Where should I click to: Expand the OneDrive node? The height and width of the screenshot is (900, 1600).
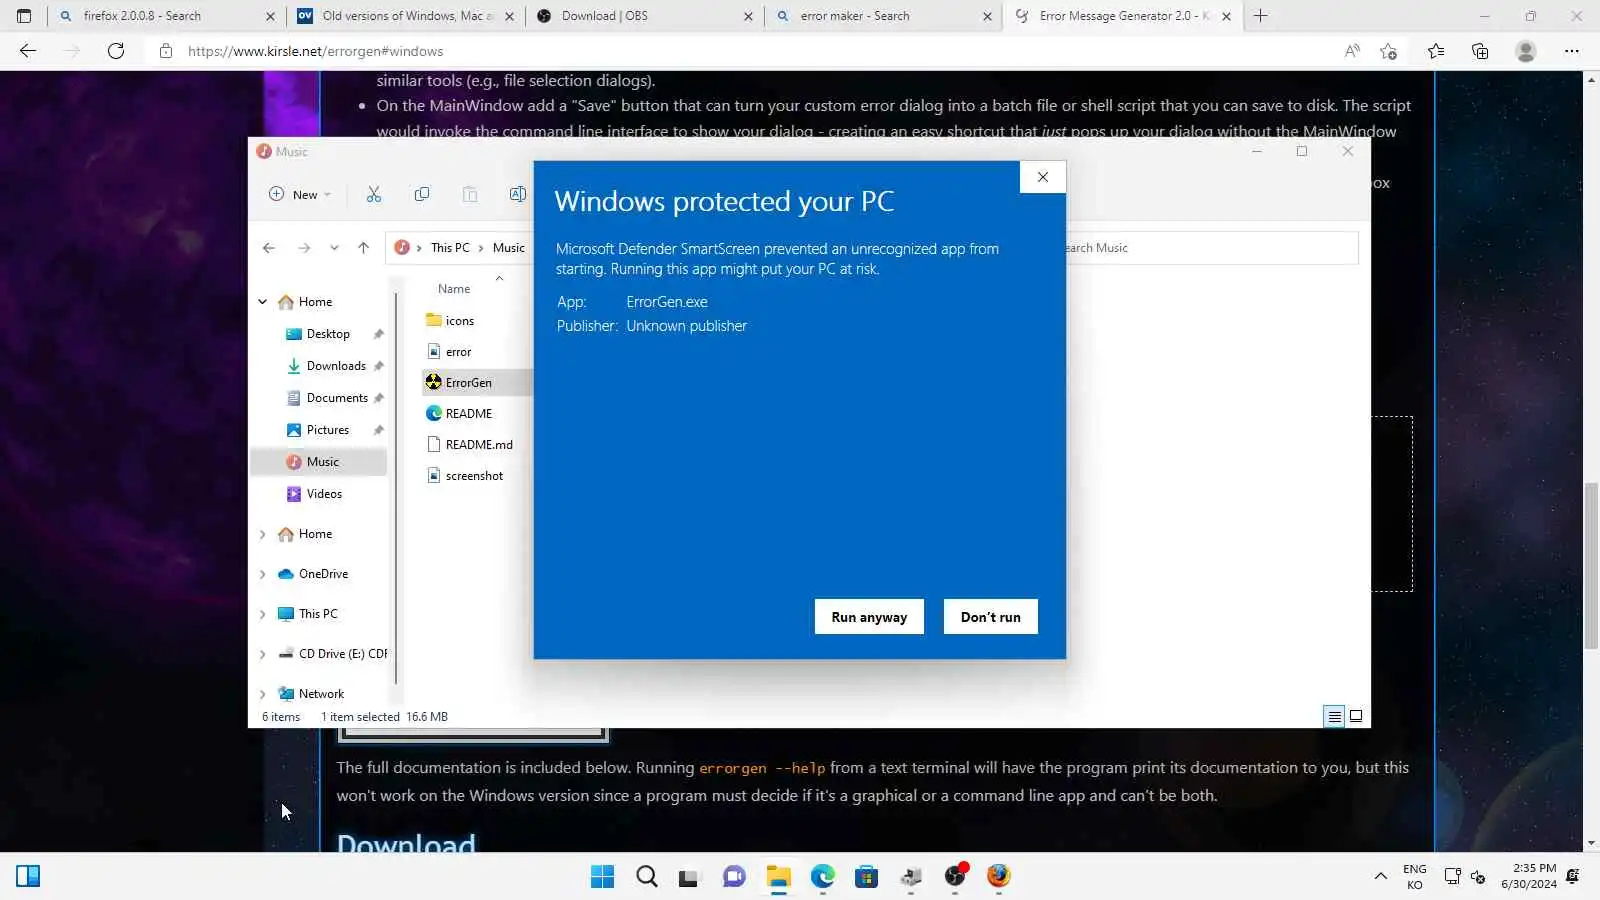[262, 574]
